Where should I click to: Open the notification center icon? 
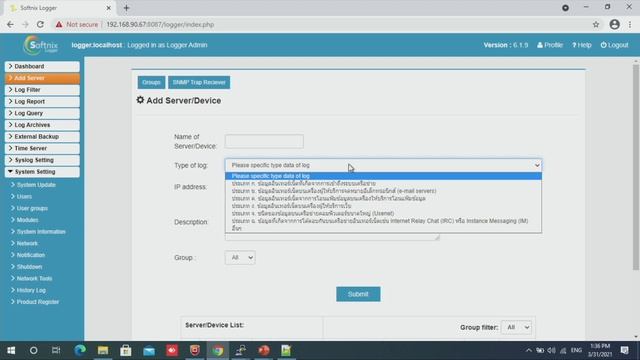(624, 350)
